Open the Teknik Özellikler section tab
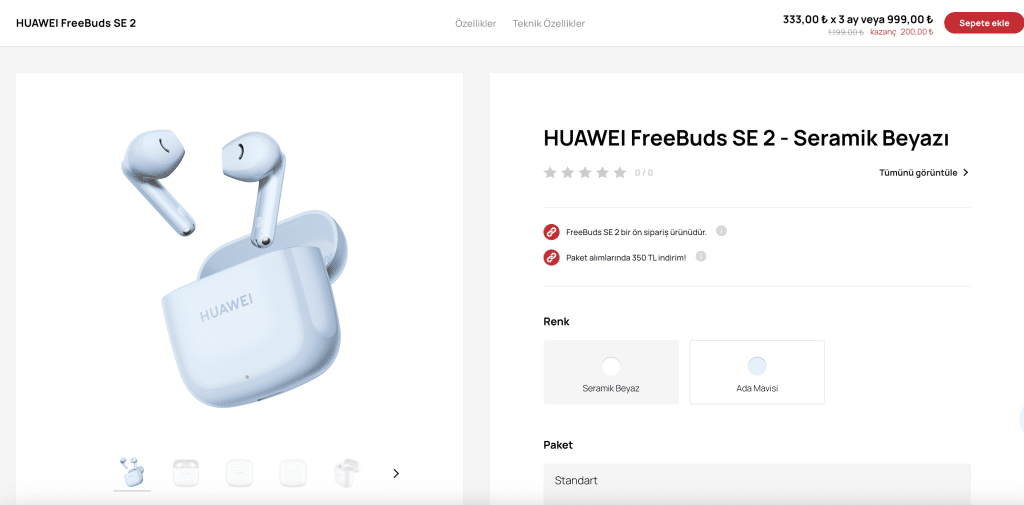 pyautogui.click(x=549, y=24)
